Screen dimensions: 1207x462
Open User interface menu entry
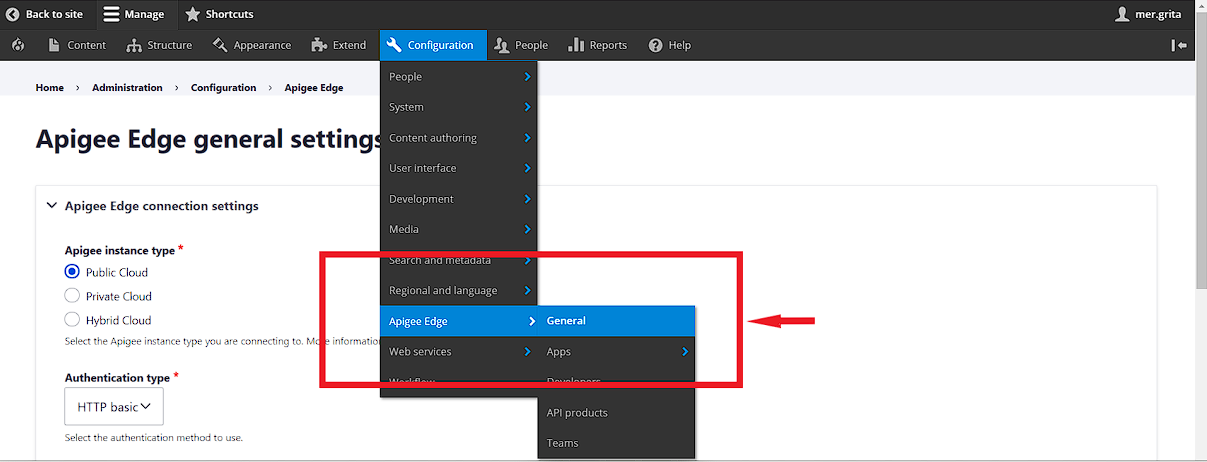point(459,168)
